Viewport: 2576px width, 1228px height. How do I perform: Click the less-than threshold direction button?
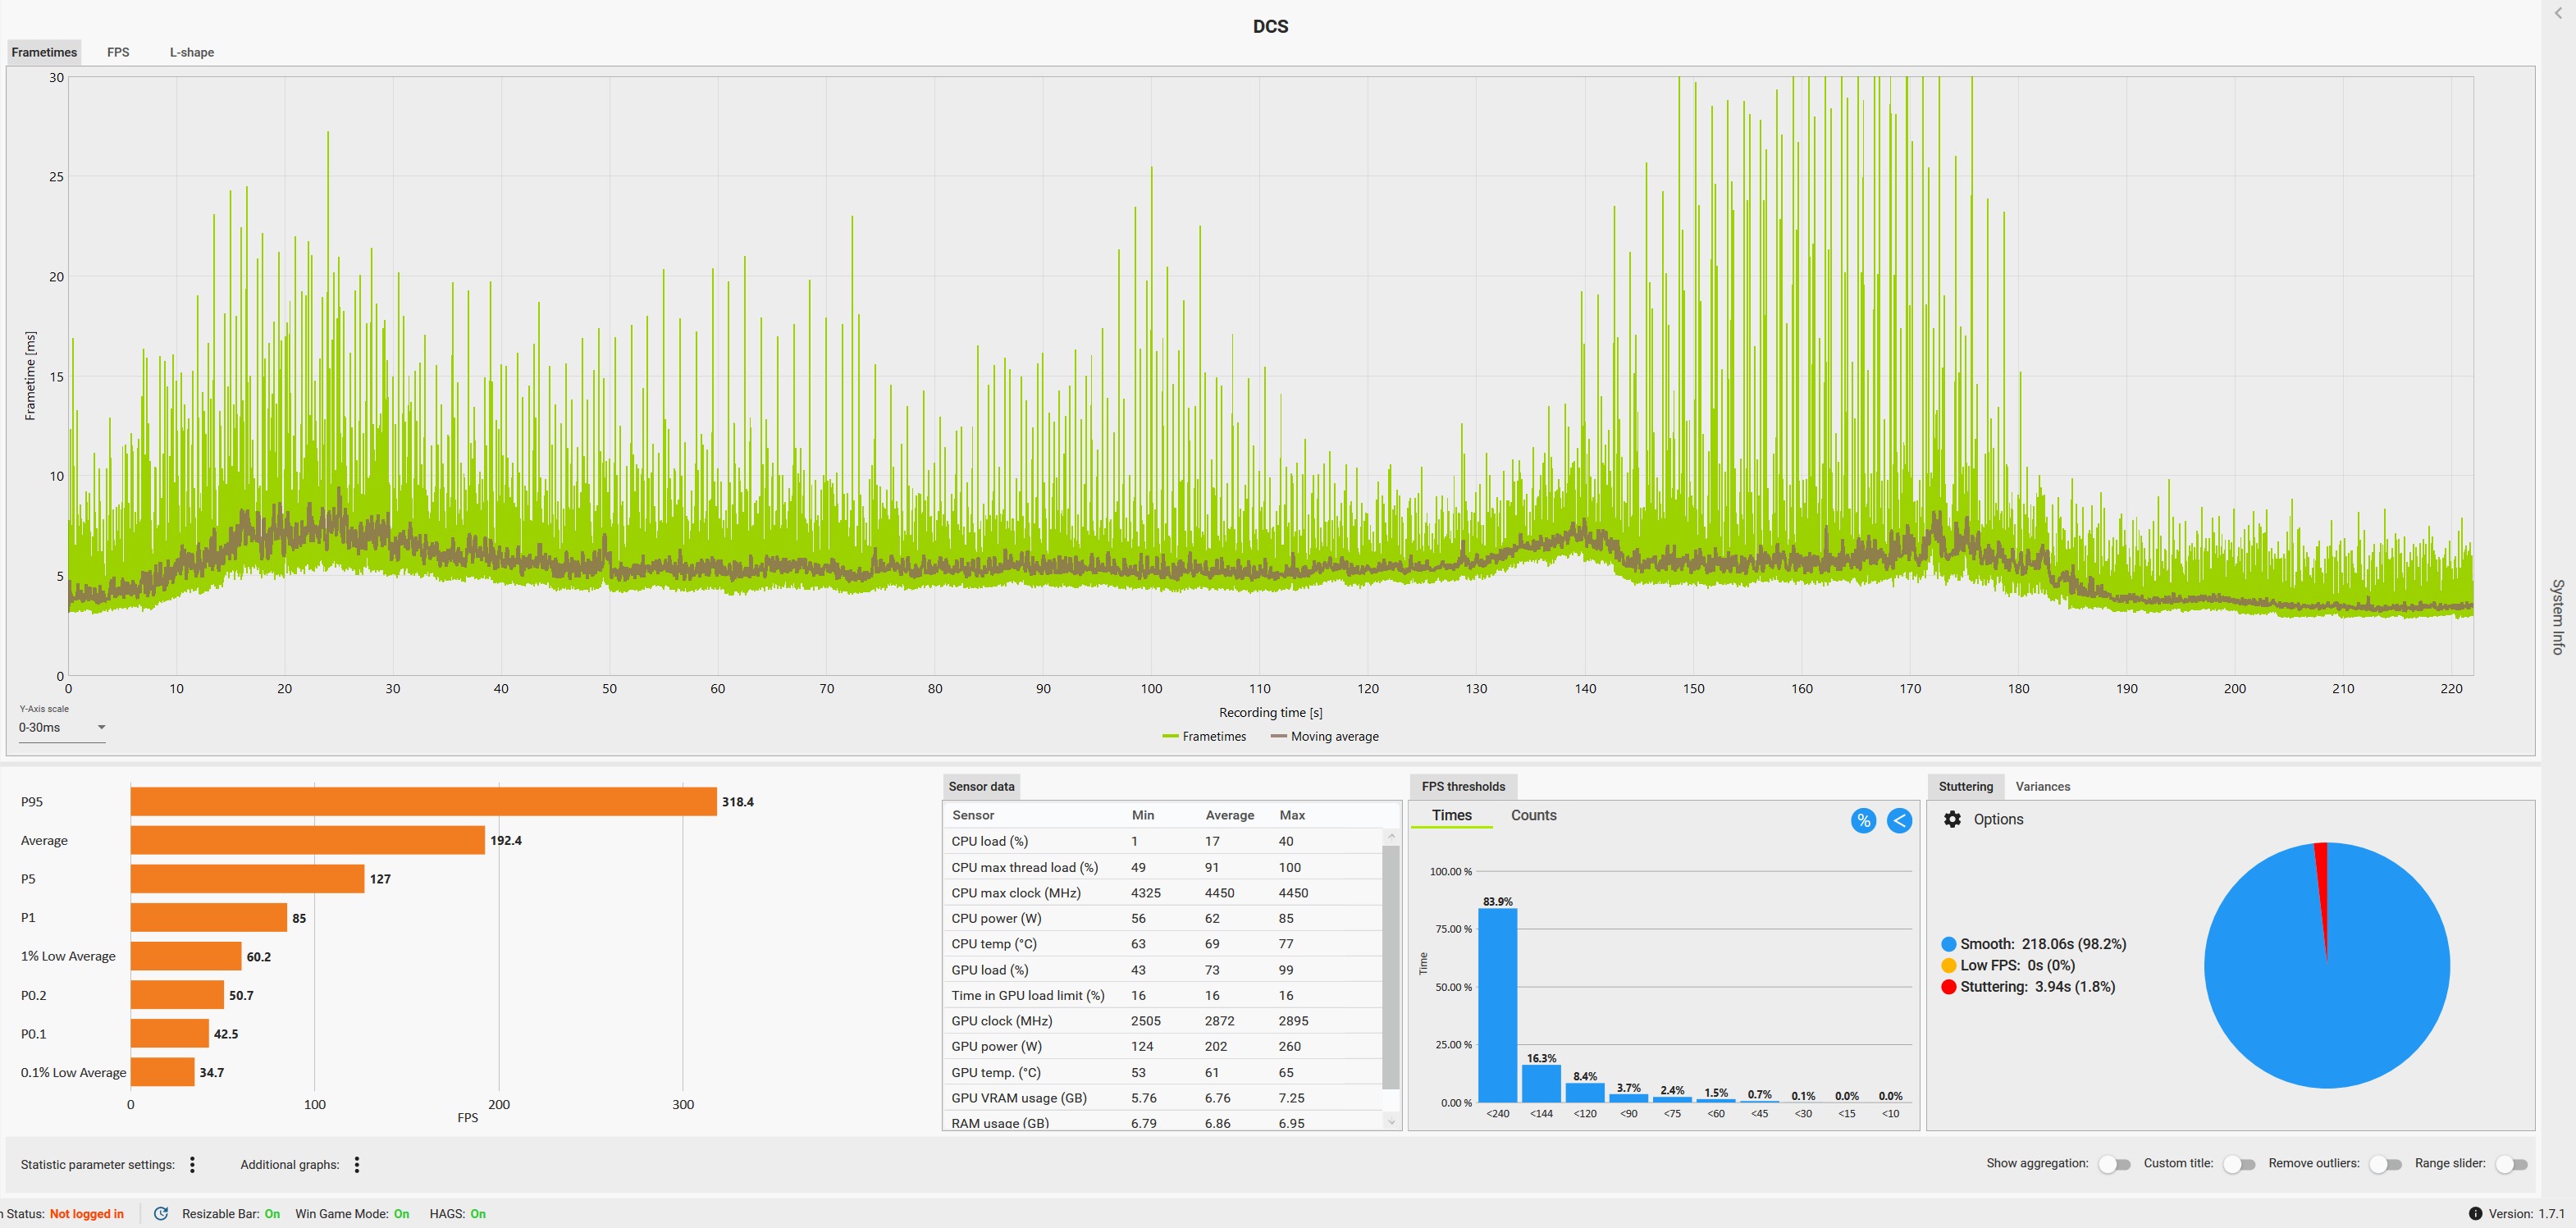tap(1899, 821)
